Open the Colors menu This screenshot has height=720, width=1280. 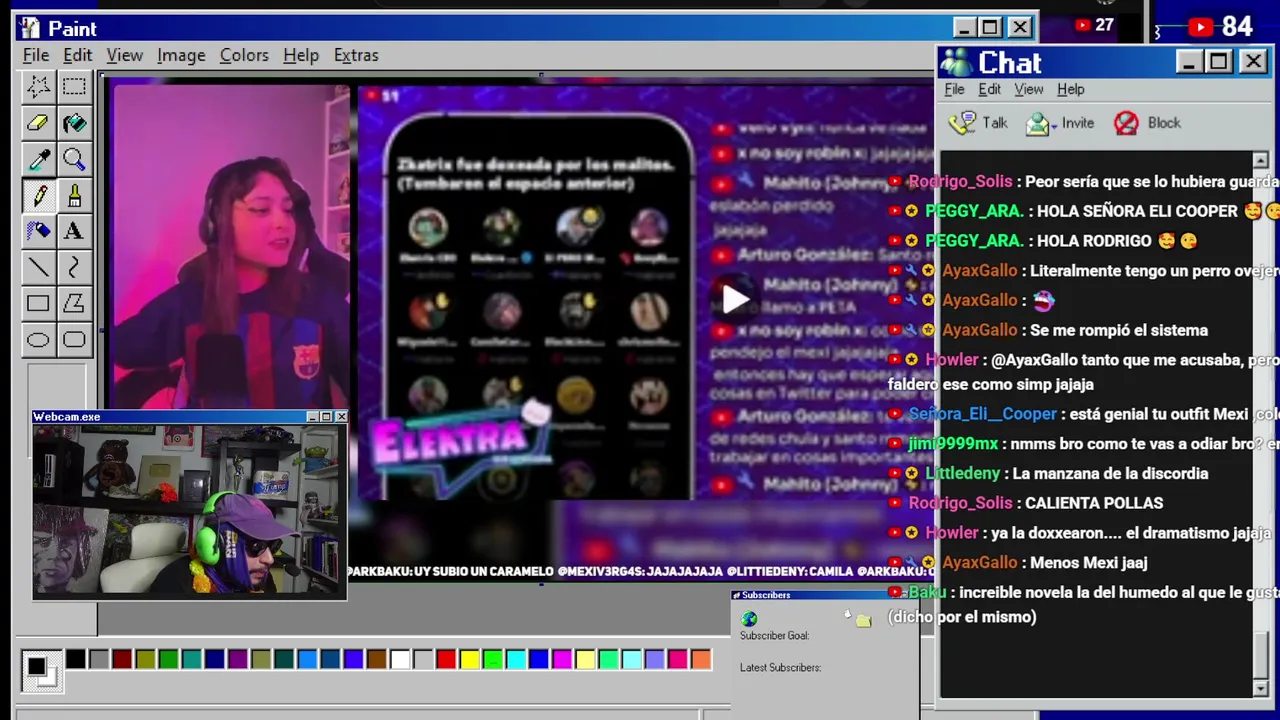click(x=244, y=55)
